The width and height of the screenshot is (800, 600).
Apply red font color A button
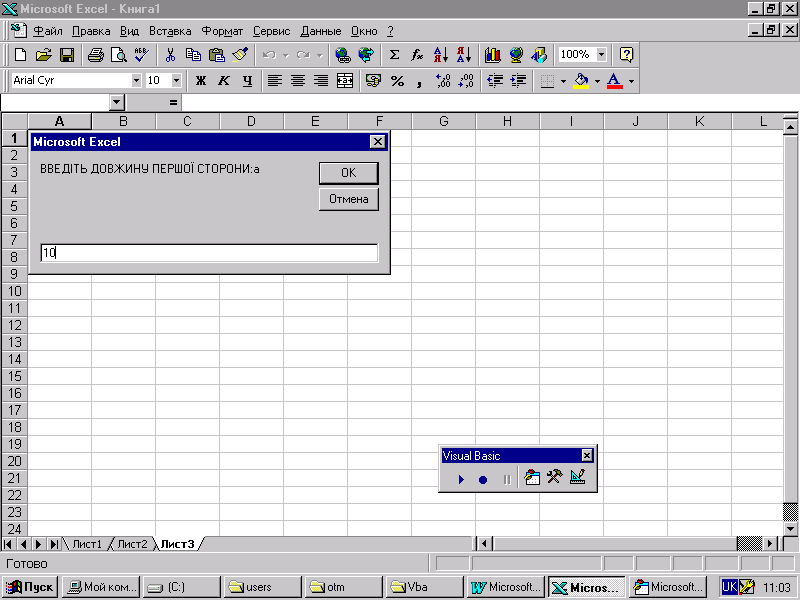(615, 81)
